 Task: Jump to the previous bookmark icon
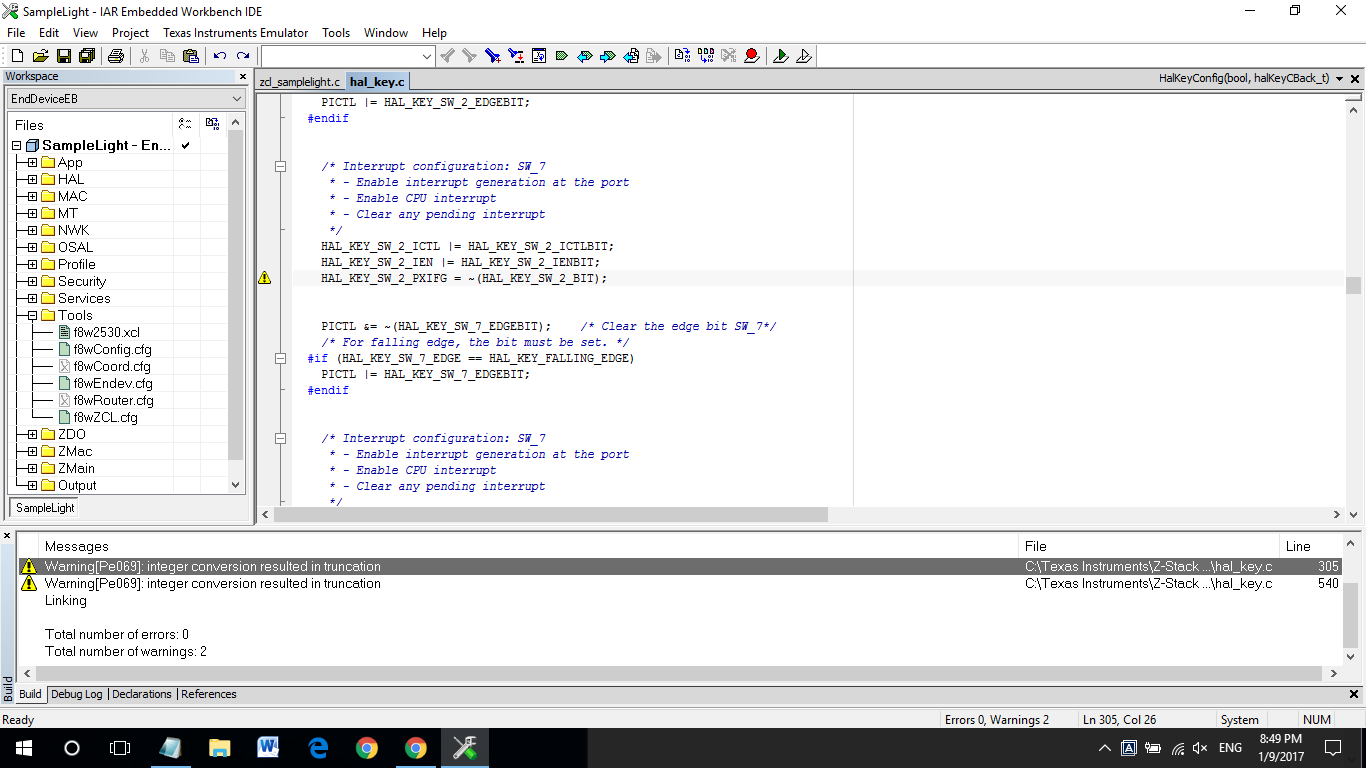click(x=585, y=56)
